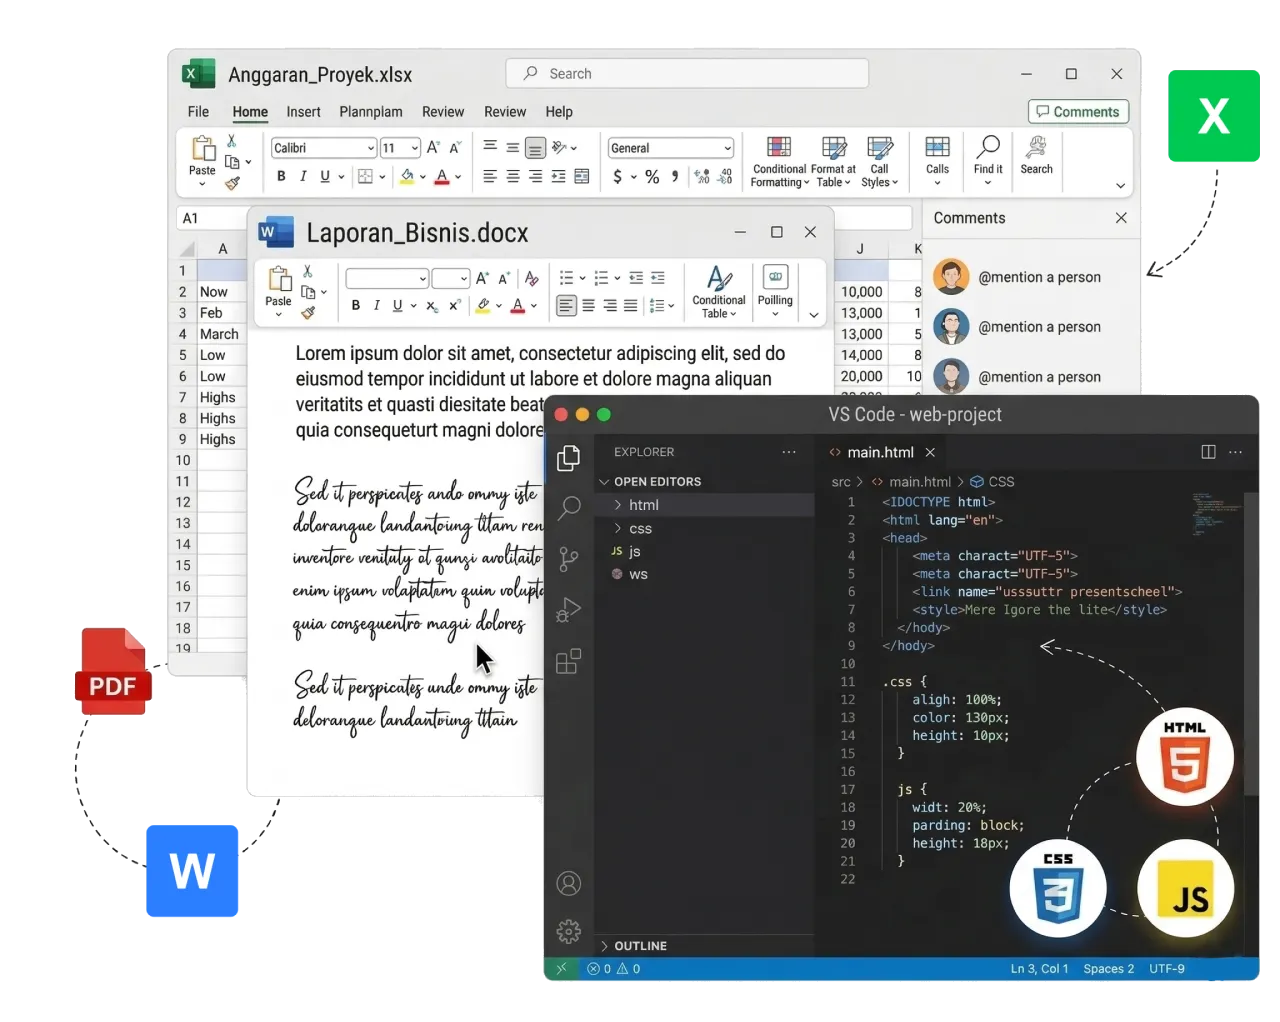Apply superscript in the Word ribbon

(454, 306)
